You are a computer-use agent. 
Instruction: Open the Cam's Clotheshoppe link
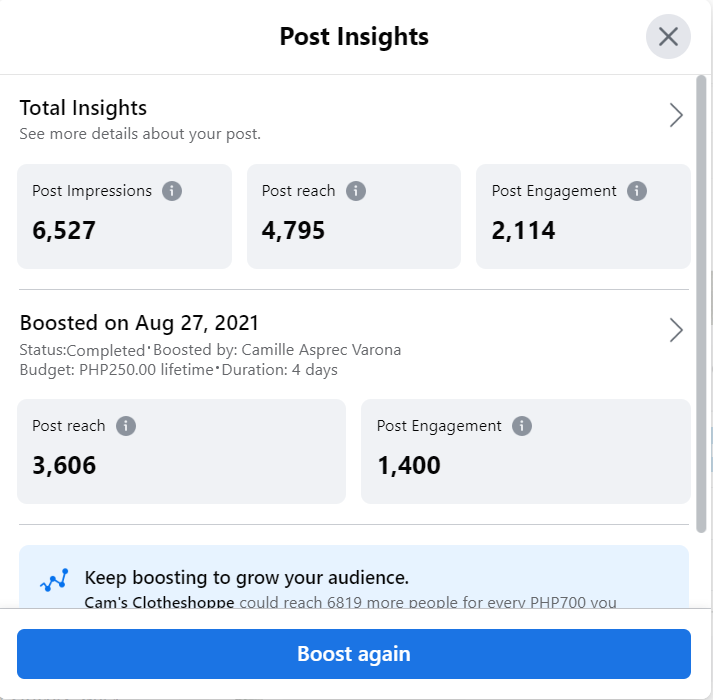160,603
